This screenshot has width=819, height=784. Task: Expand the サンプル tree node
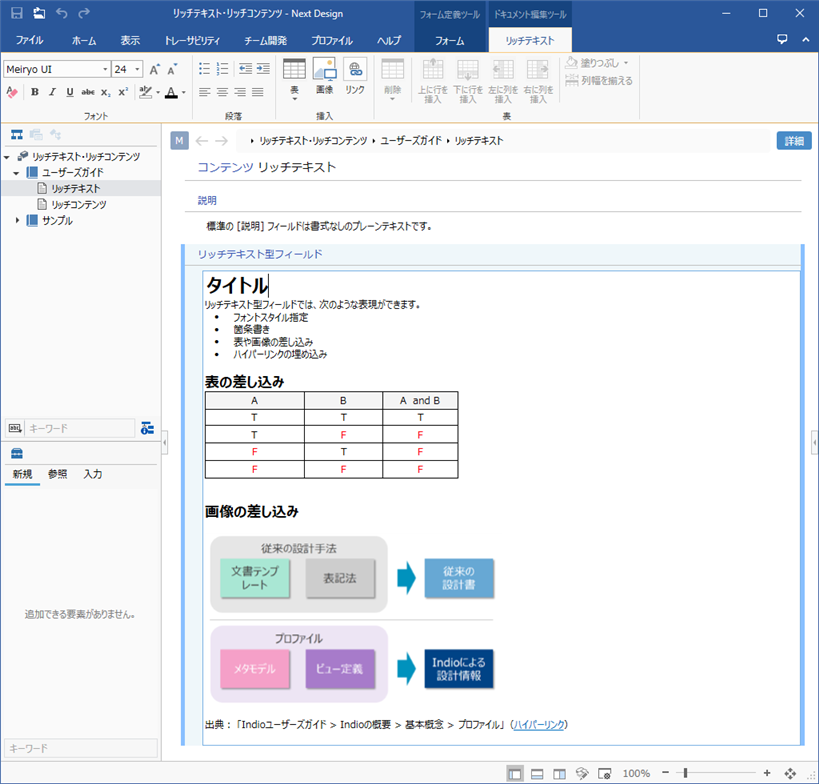click(x=17, y=220)
